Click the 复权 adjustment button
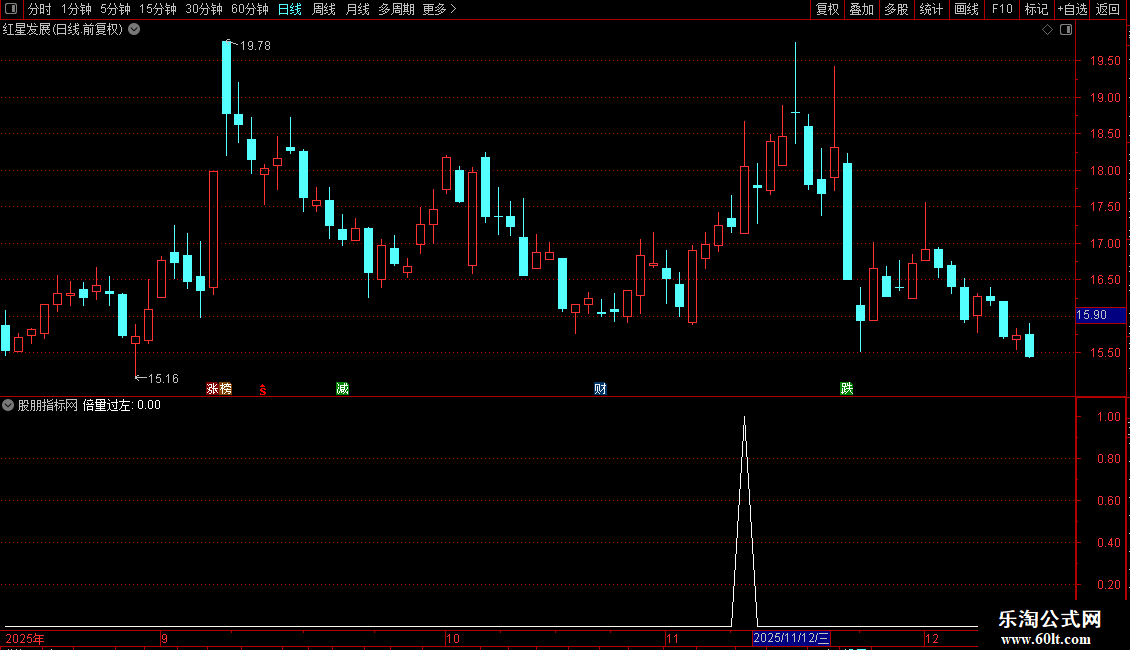1130x650 pixels. point(827,9)
